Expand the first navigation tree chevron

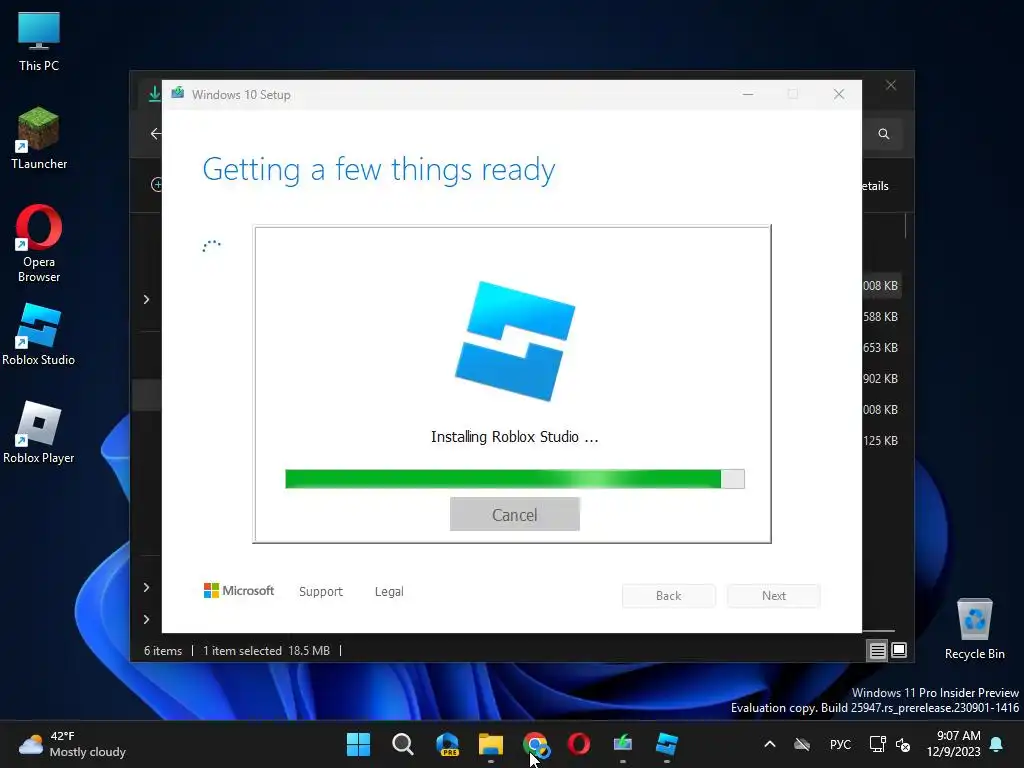click(146, 299)
